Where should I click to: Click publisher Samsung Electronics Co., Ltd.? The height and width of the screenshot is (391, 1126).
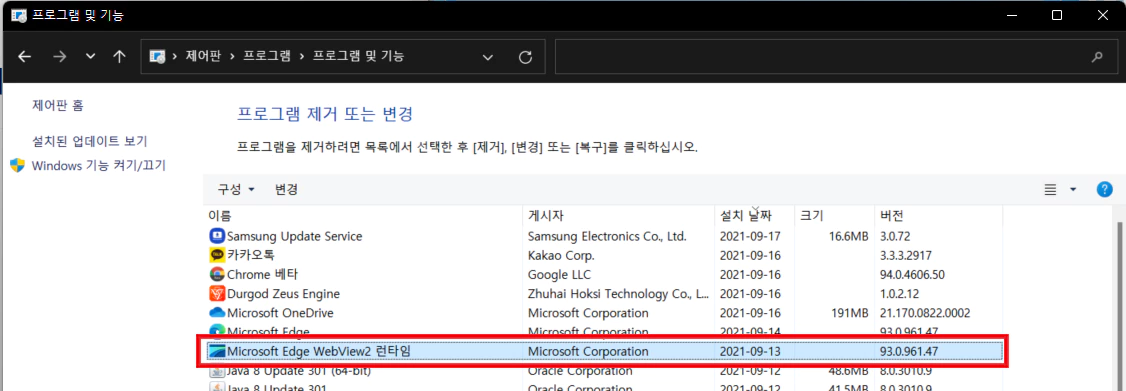pos(608,236)
